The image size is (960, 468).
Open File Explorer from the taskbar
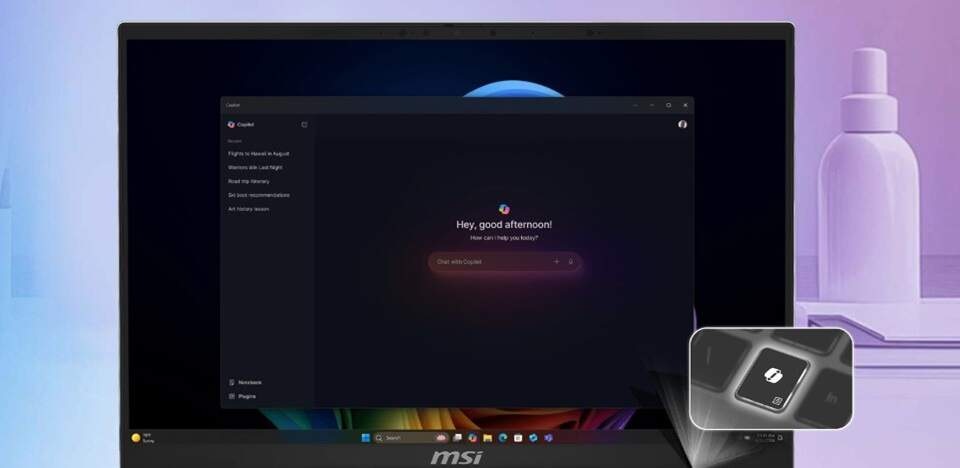487,438
